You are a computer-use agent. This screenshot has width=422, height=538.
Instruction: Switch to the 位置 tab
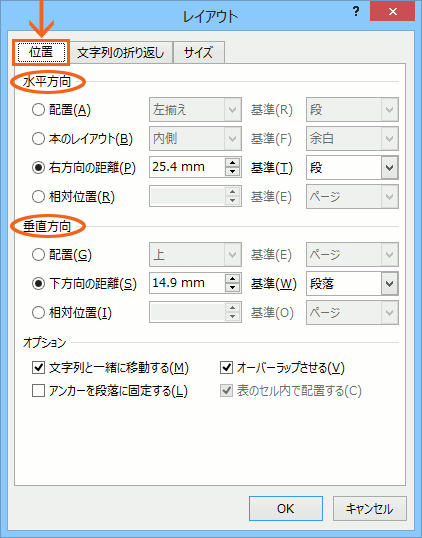(x=41, y=52)
